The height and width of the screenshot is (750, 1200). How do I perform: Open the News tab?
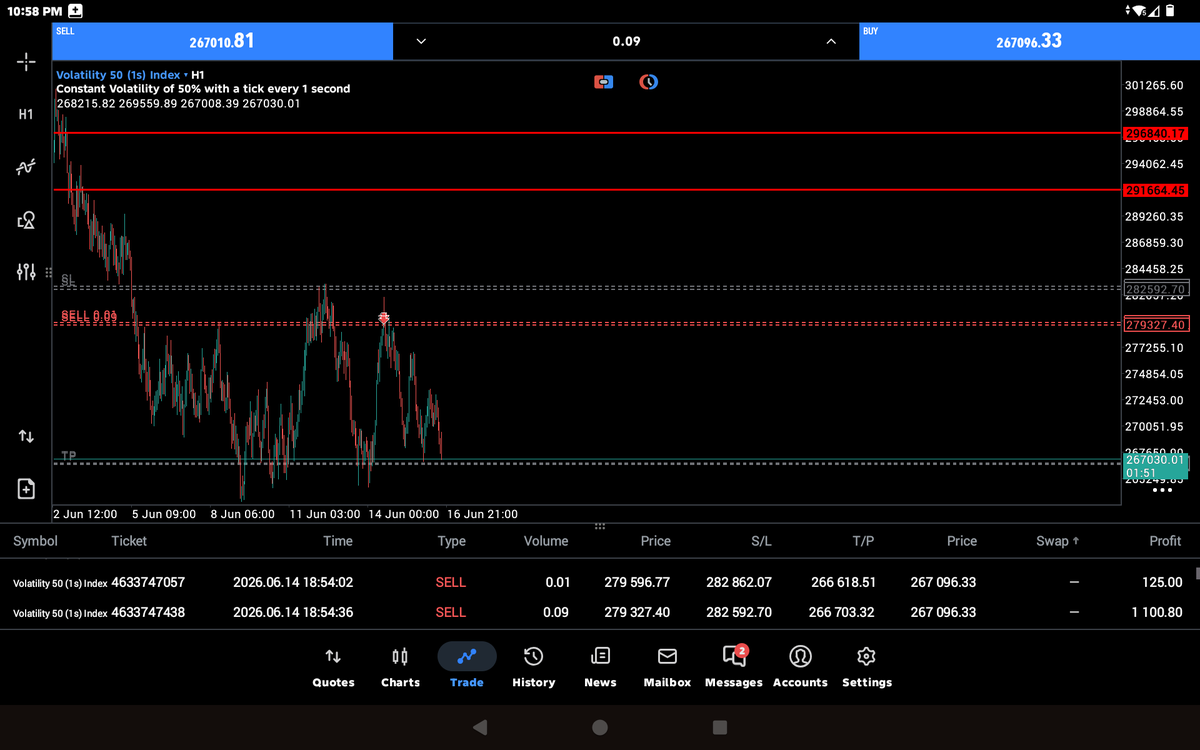click(x=600, y=667)
